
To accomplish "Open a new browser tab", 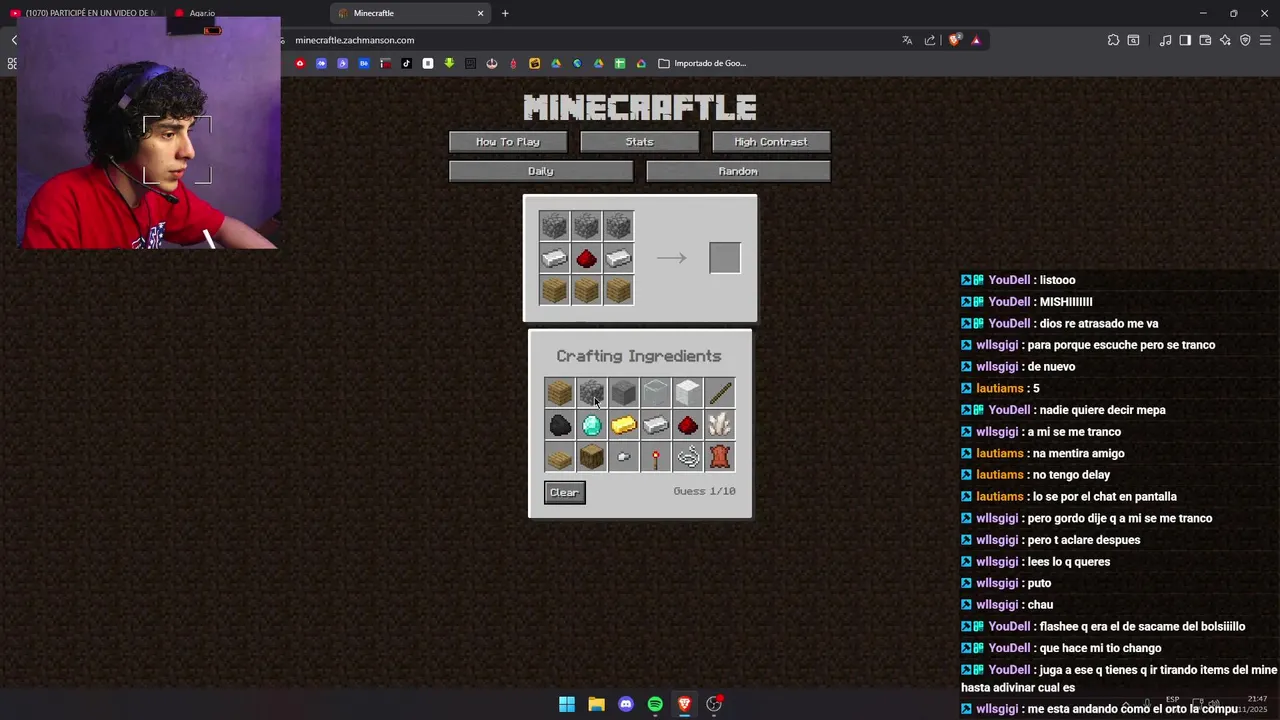I will coord(505,13).
